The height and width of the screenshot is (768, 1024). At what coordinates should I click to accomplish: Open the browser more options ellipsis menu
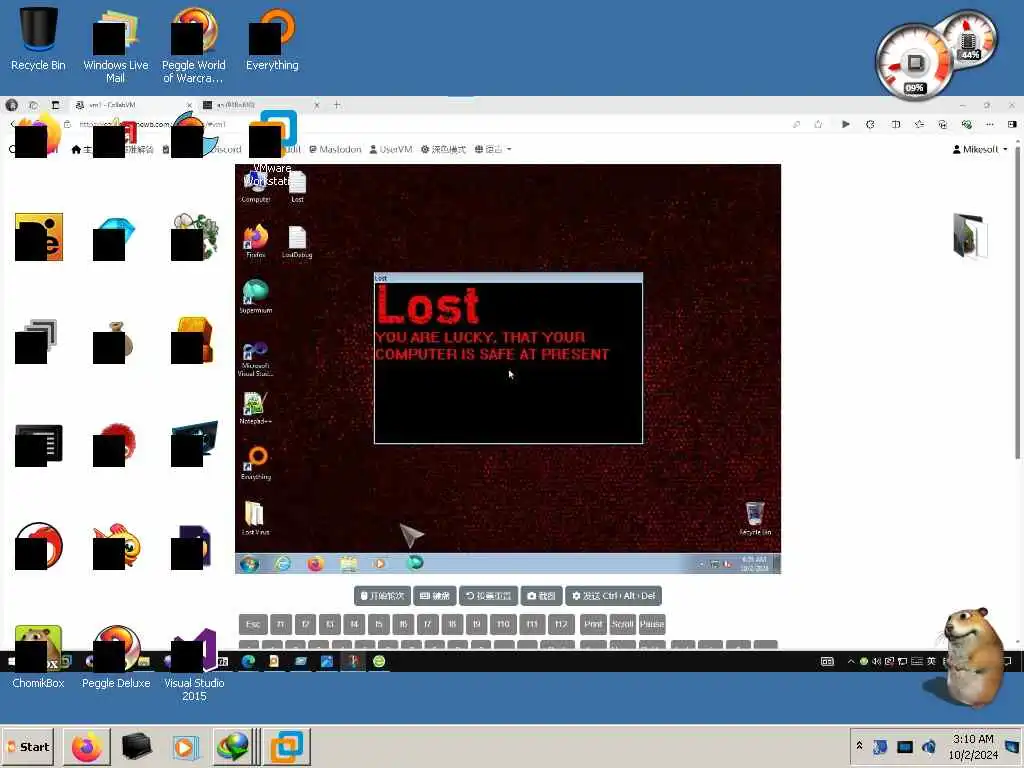(x=990, y=124)
